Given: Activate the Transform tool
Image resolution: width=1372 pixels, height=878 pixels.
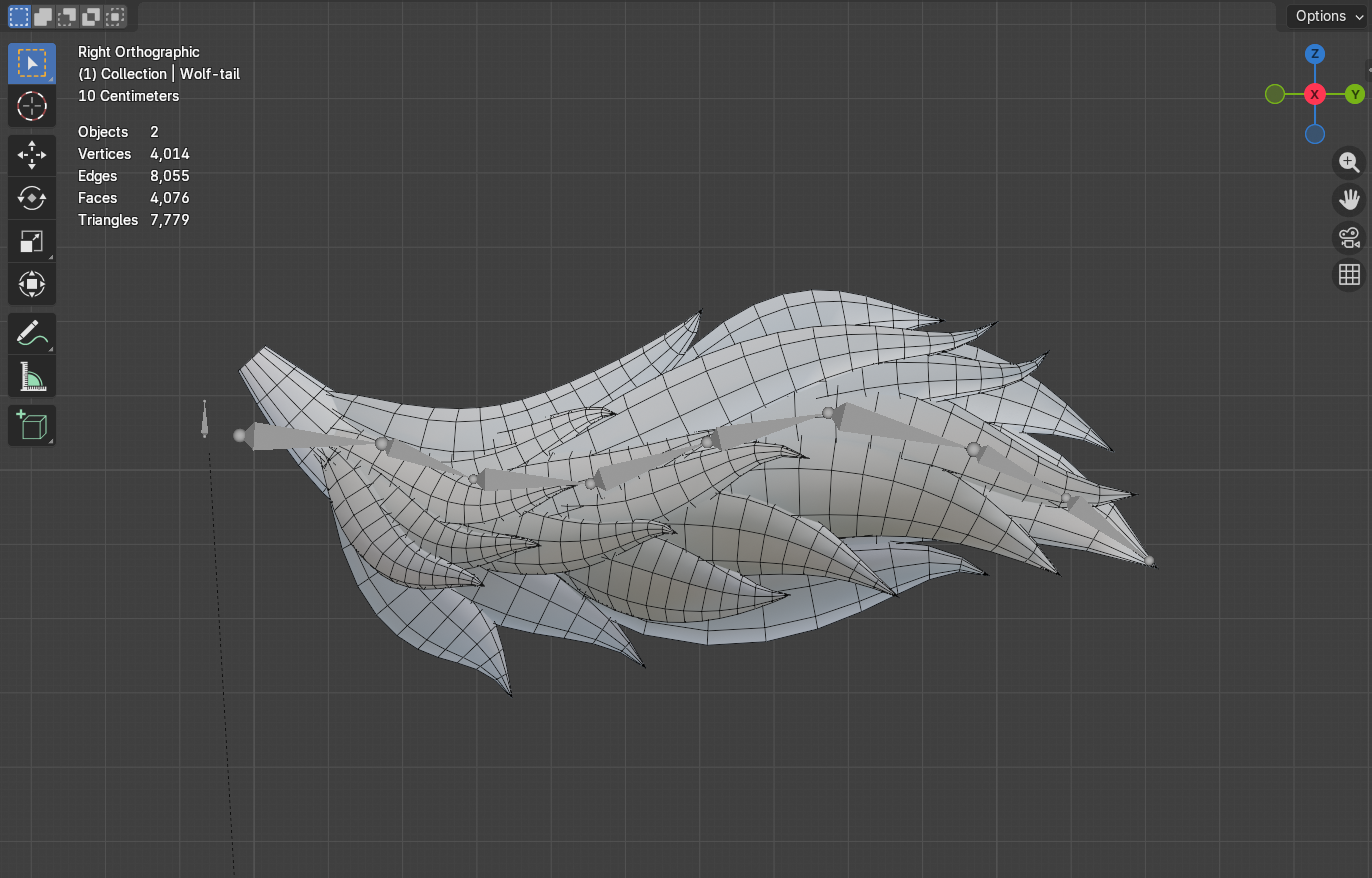Looking at the screenshot, I should 32,284.
